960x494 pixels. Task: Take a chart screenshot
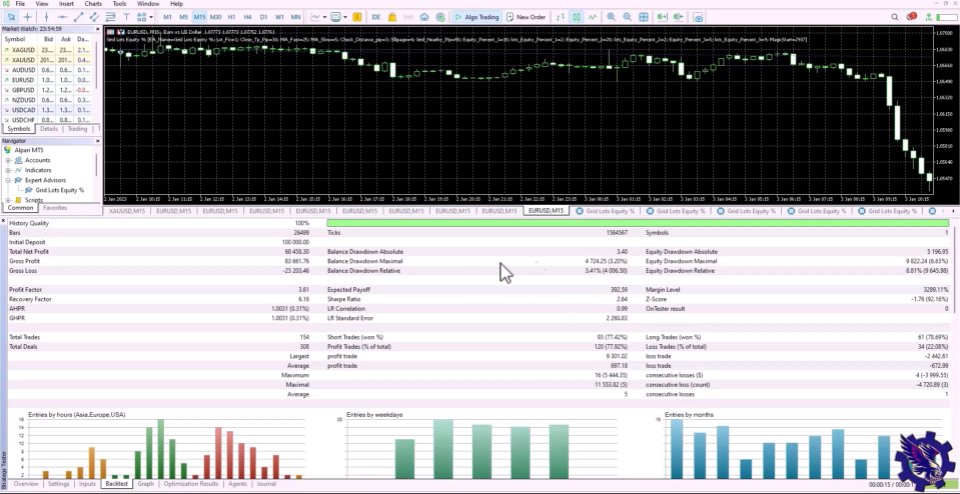click(x=699, y=17)
